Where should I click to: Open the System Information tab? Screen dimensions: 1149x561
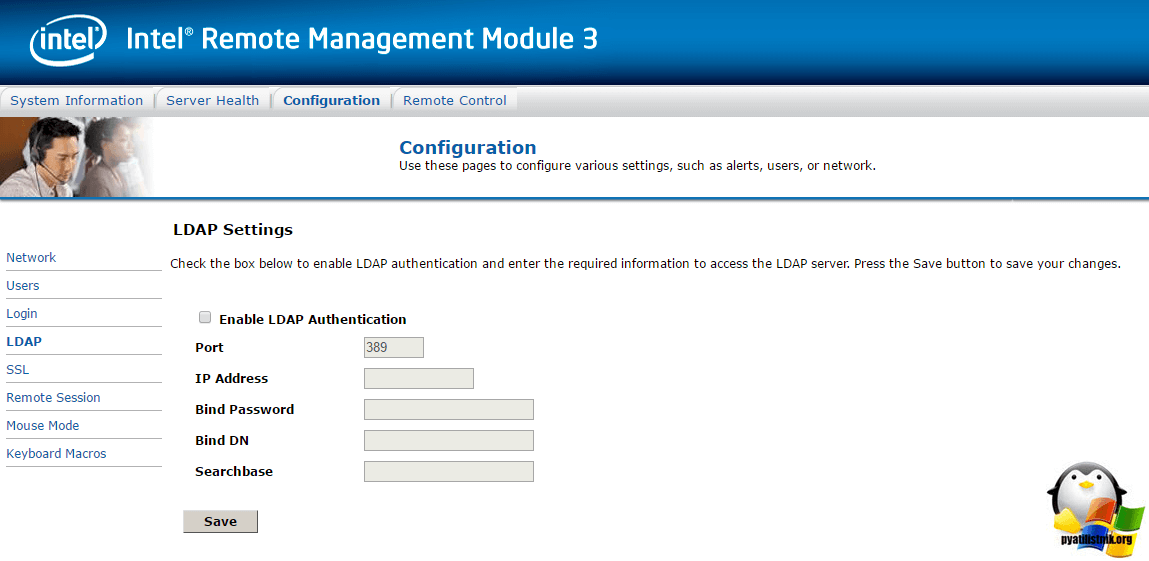coord(77,100)
